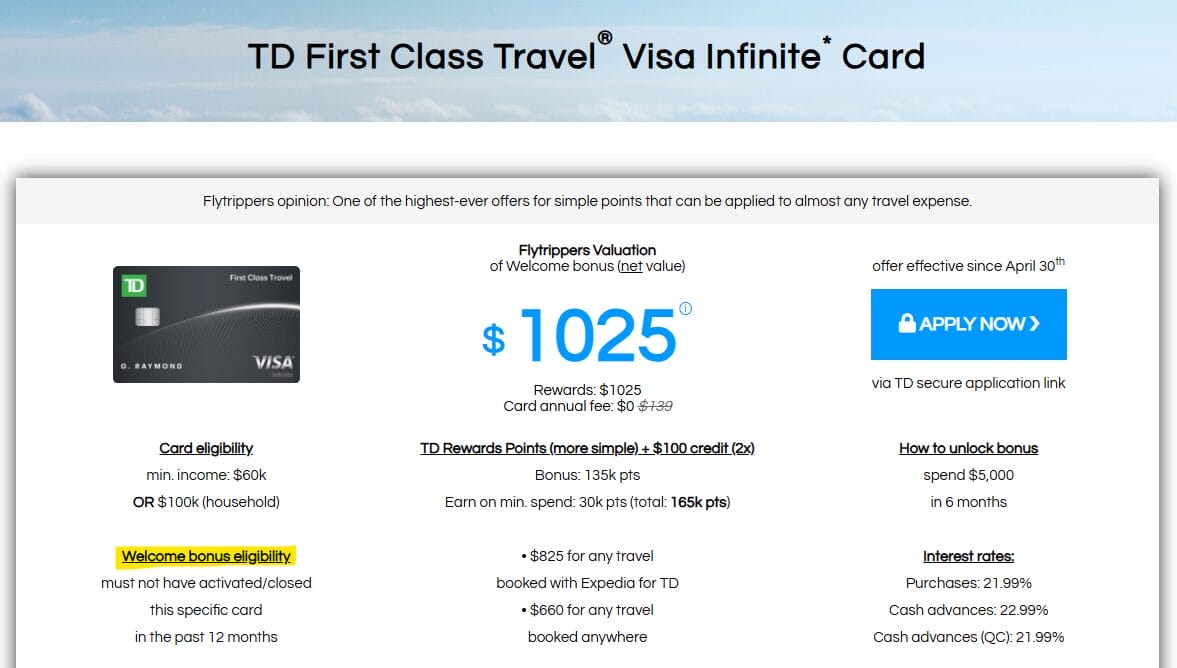
Task: Click the VISA logo on the card image
Action: (x=272, y=362)
